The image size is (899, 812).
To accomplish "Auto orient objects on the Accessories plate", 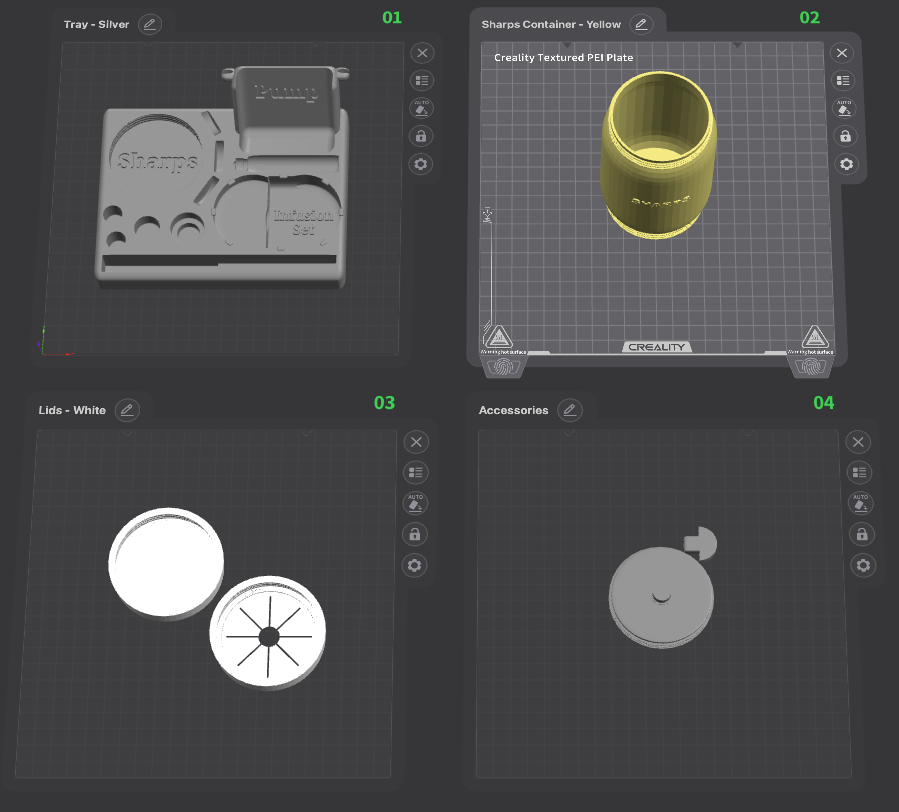I will pos(859,502).
